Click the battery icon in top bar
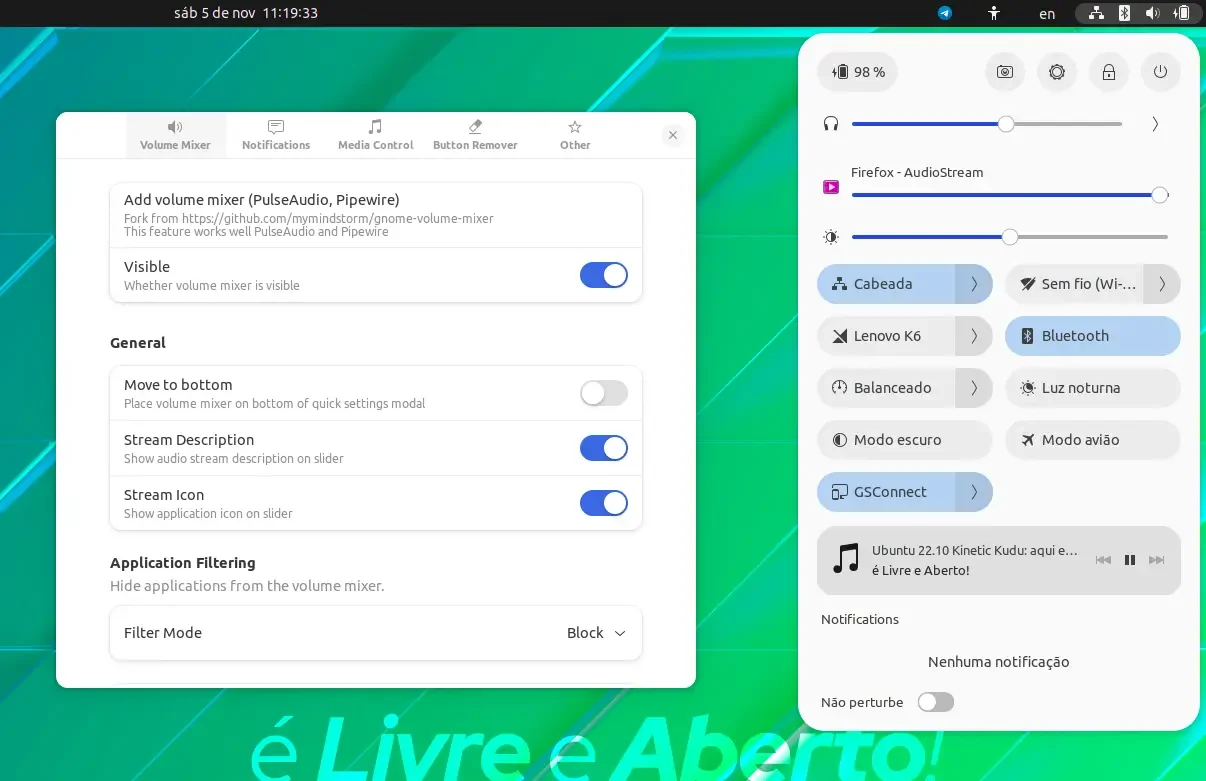1206x781 pixels. [1180, 13]
